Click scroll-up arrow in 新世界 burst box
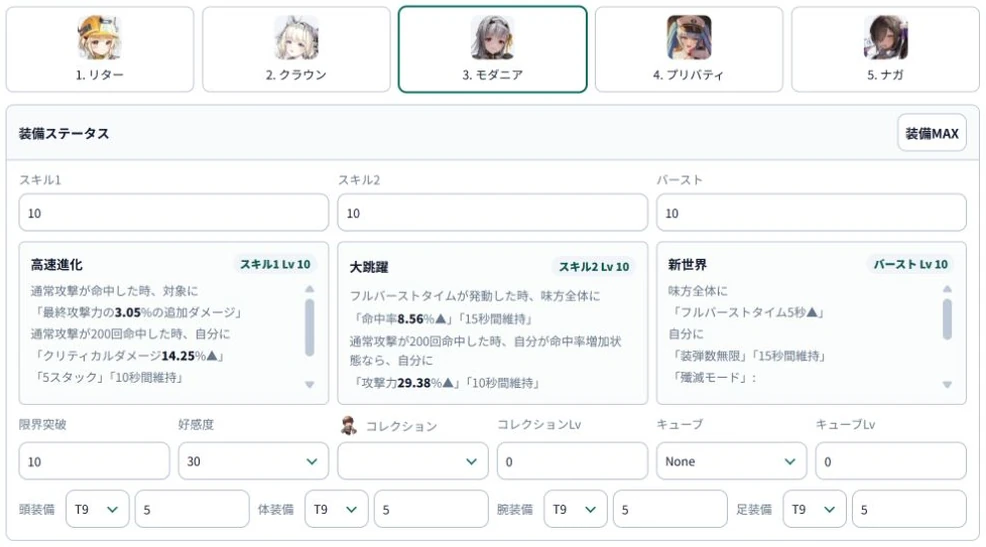 947,289
